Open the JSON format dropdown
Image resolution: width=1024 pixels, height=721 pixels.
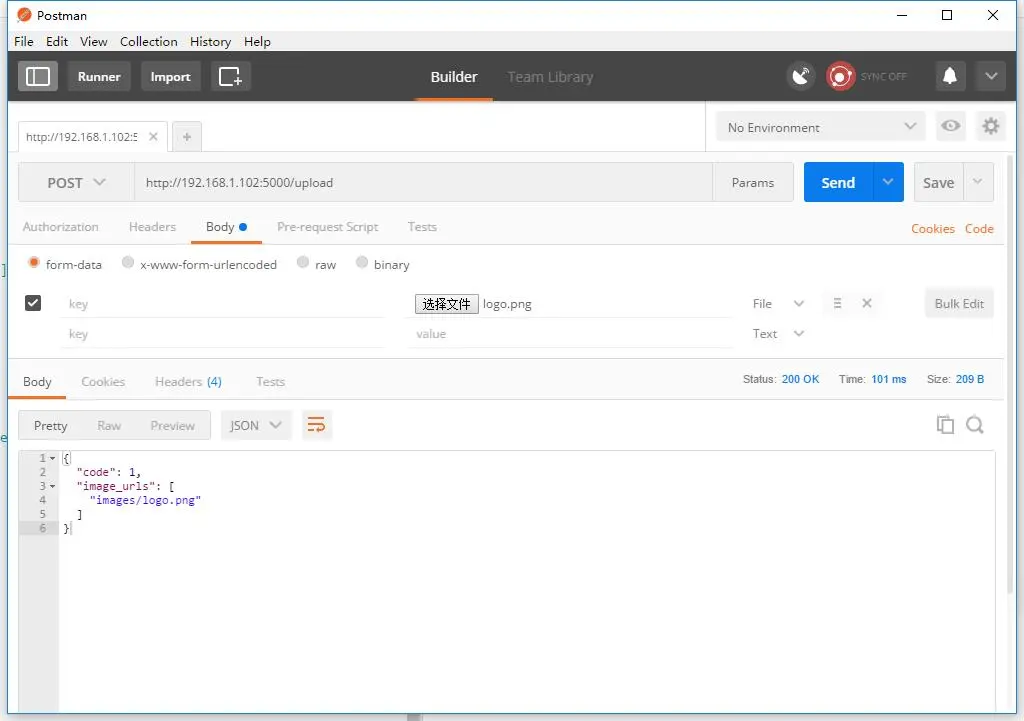pos(256,425)
